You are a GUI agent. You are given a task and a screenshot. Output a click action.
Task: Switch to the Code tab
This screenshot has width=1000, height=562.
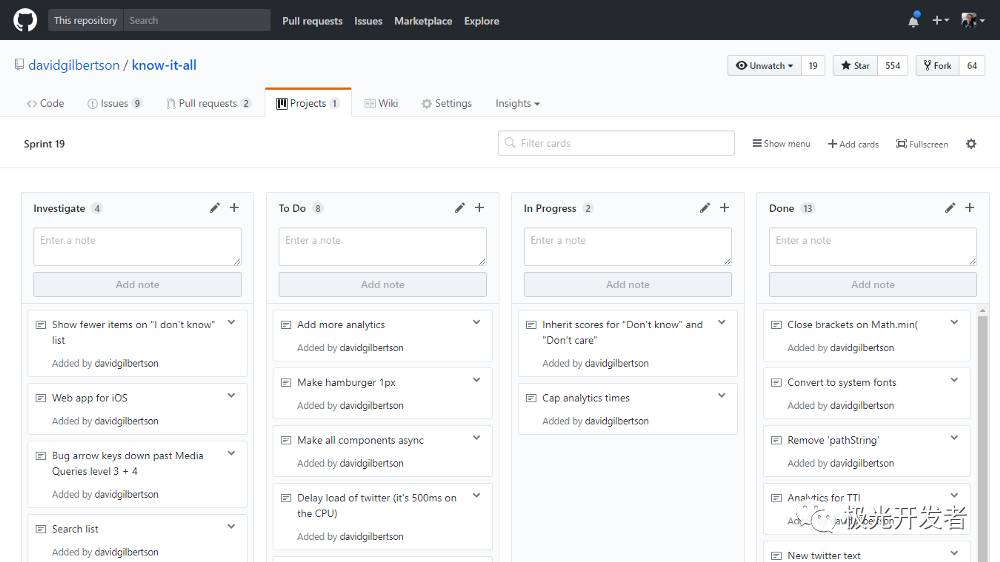[x=45, y=103]
